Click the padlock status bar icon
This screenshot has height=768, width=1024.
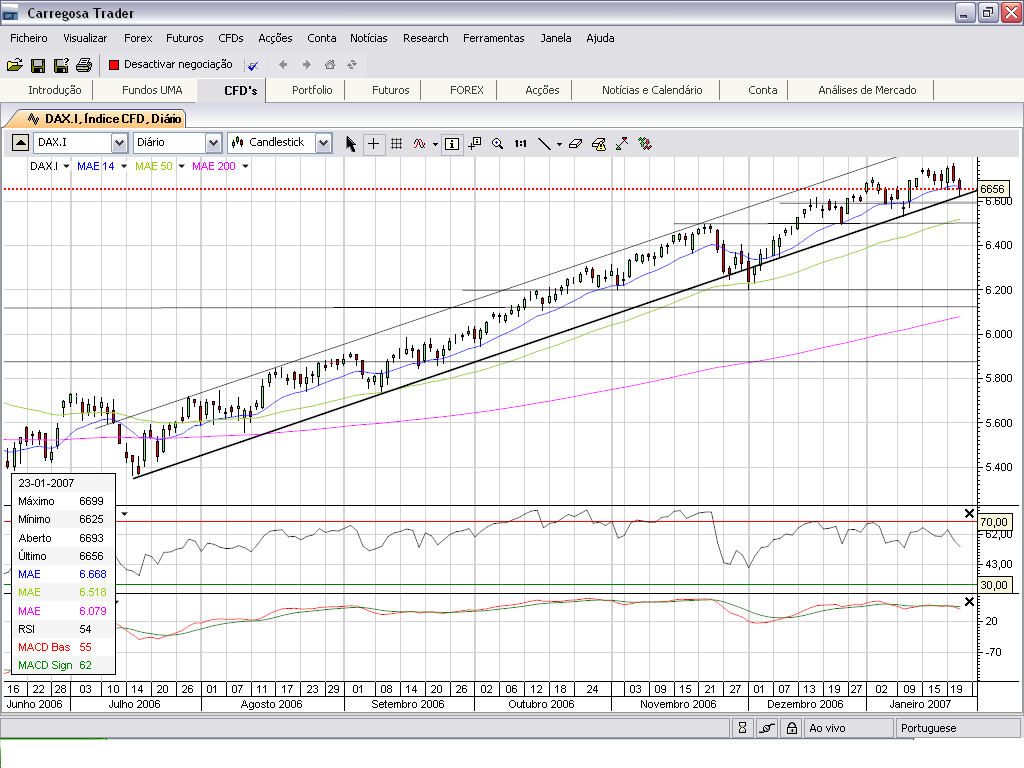pyautogui.click(x=792, y=728)
